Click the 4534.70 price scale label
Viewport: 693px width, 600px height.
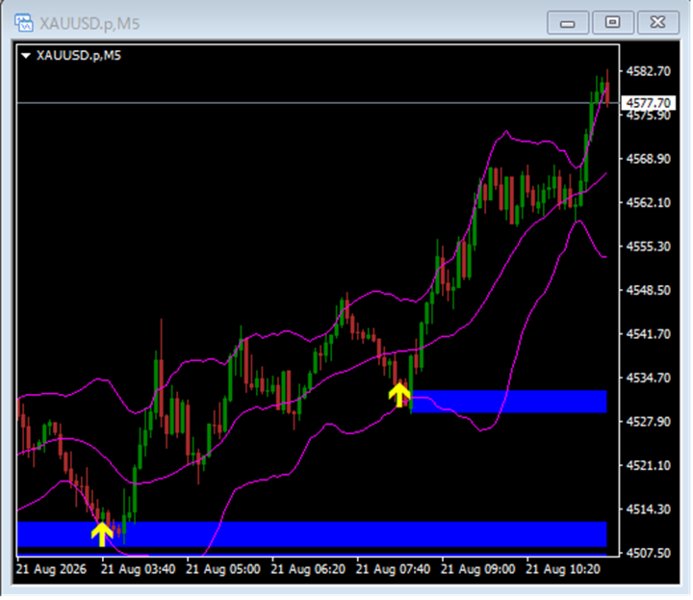click(x=648, y=378)
